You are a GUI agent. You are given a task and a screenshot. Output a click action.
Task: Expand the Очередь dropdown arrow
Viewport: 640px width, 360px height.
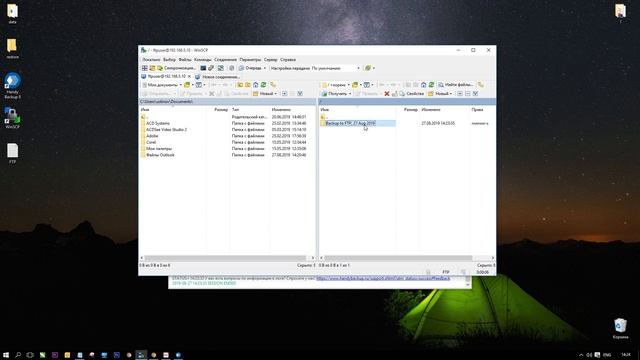pos(264,68)
